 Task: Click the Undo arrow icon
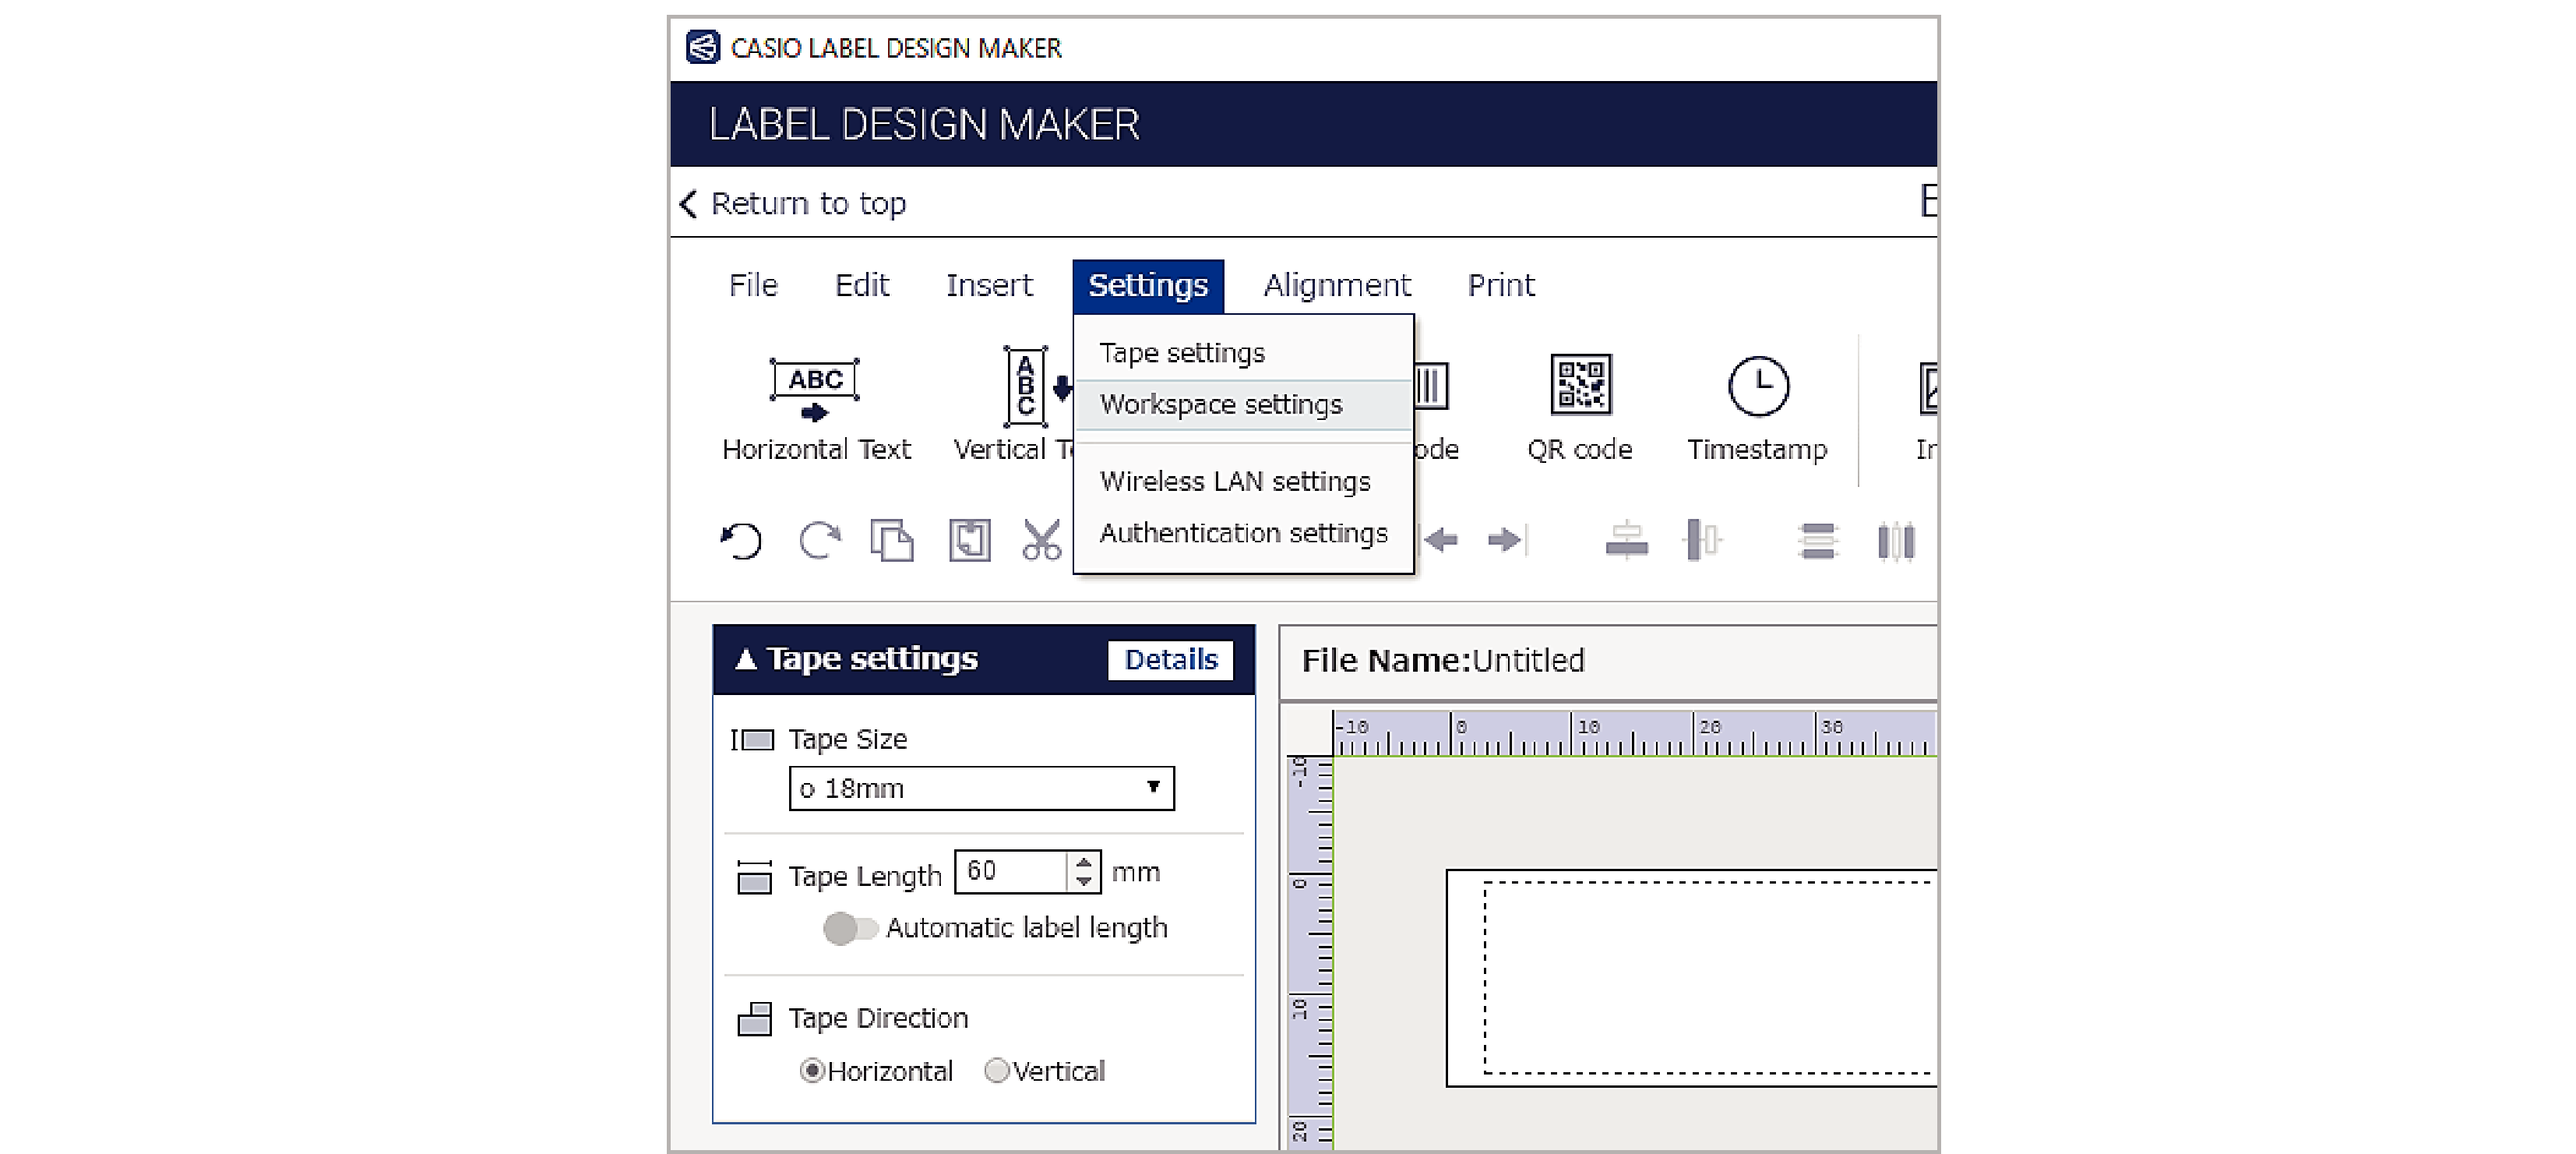741,541
